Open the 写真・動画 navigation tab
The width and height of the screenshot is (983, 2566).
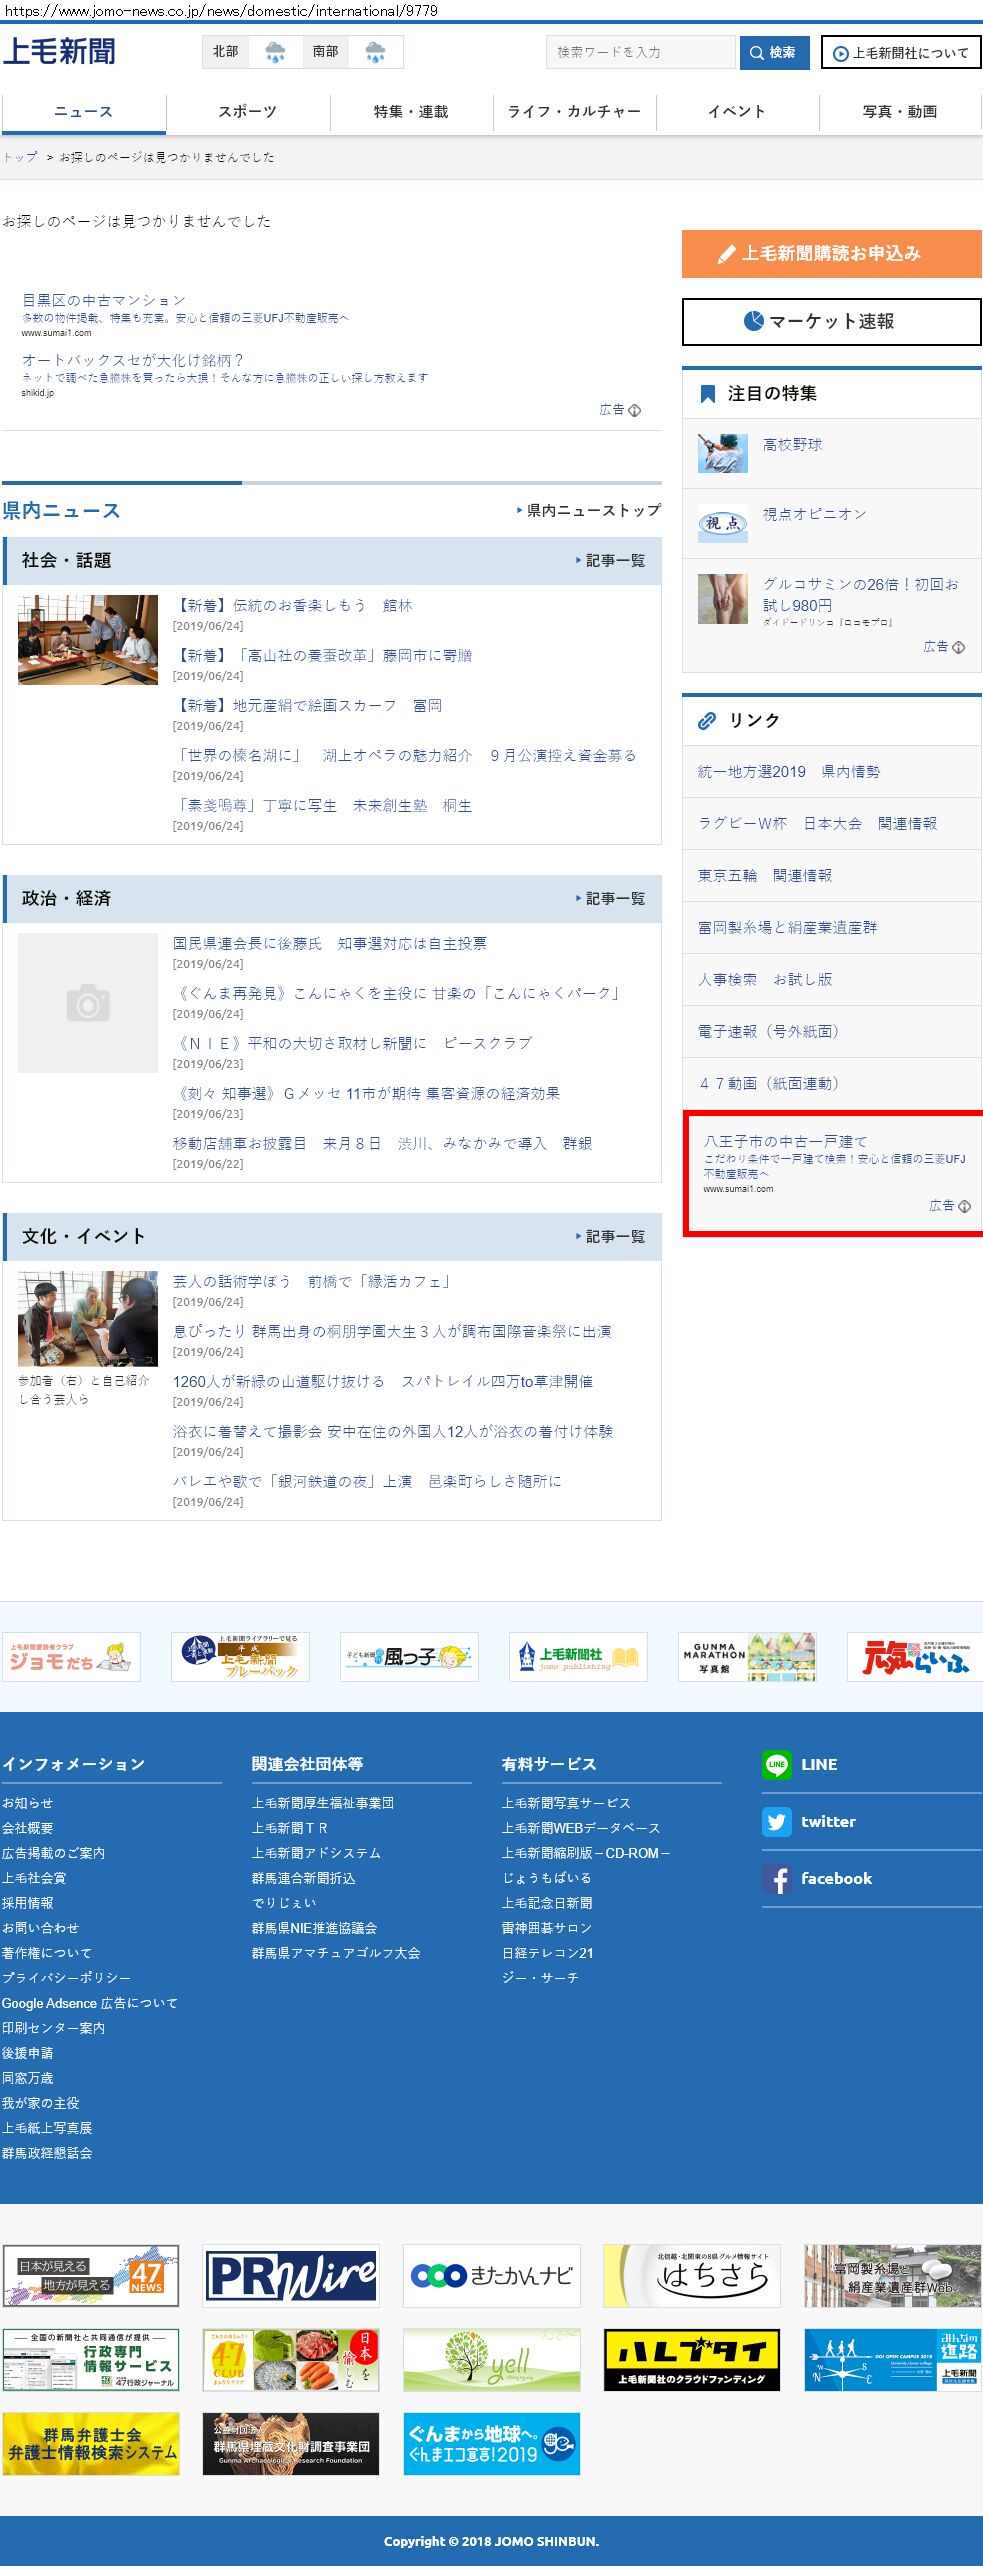click(x=899, y=112)
